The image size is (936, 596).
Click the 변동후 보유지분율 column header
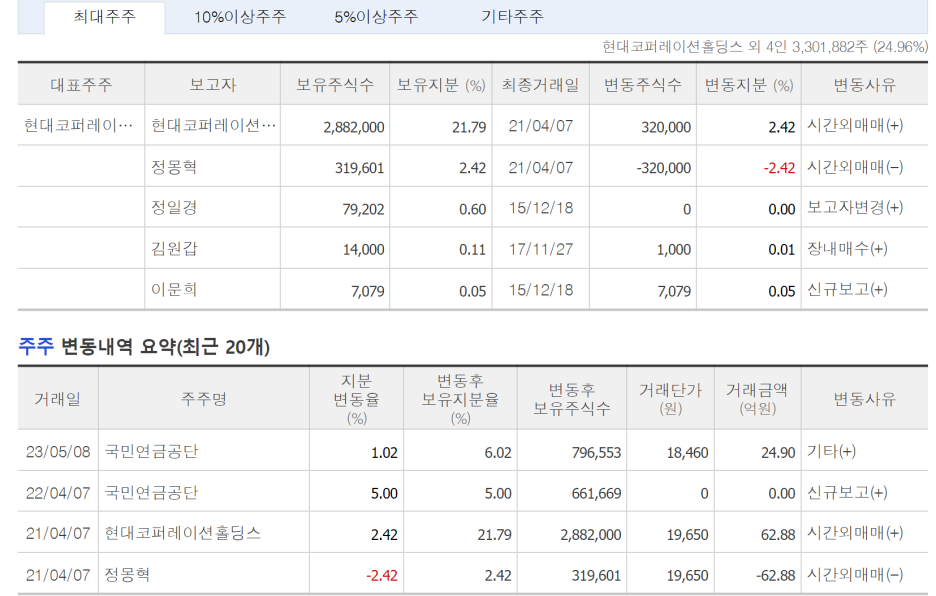tap(460, 399)
